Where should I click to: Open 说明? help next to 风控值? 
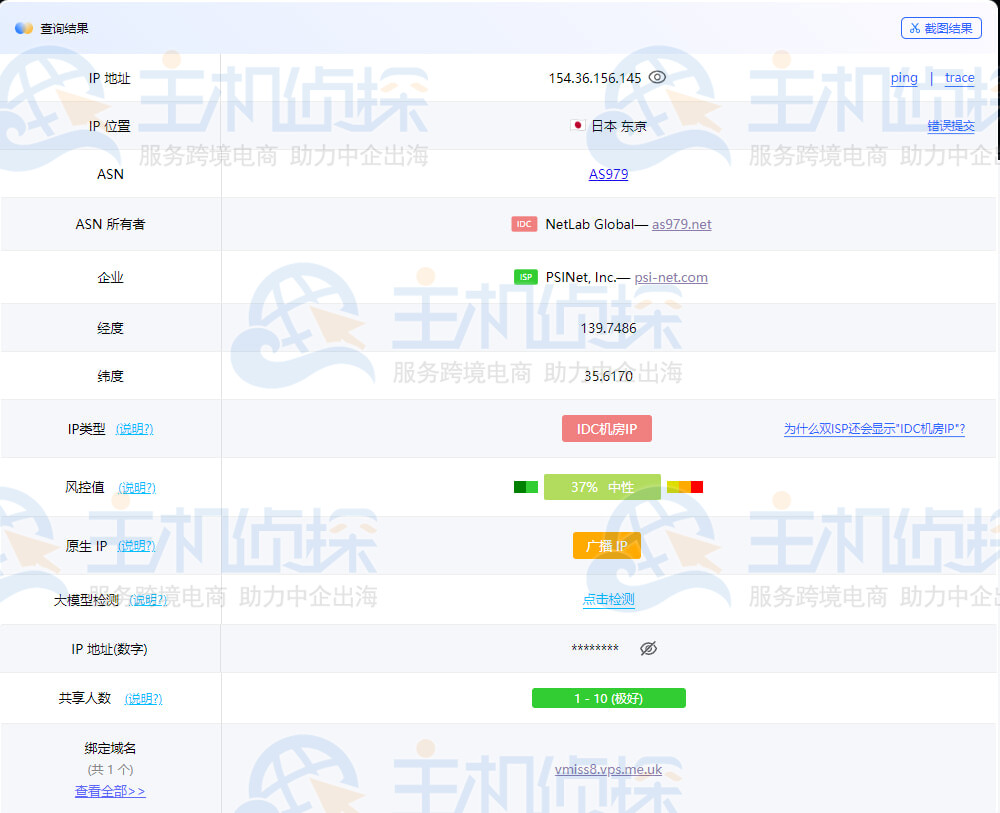(x=137, y=487)
